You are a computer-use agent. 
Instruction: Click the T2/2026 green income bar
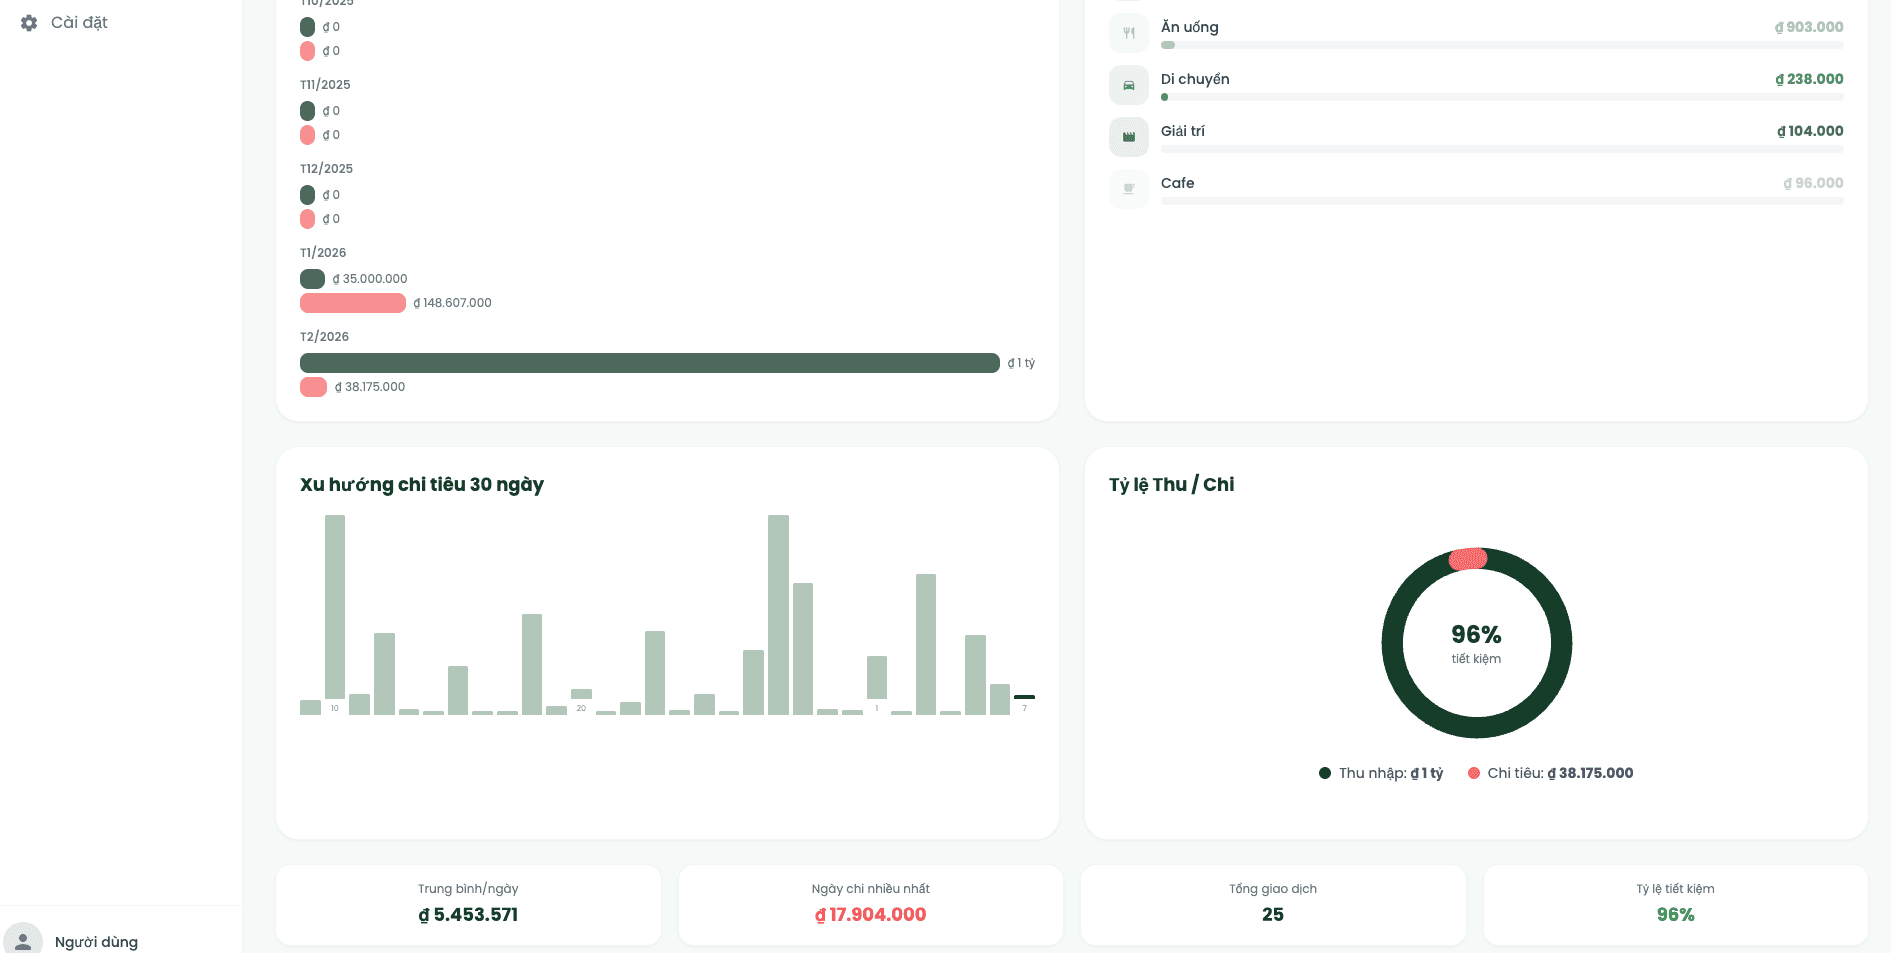coord(649,363)
